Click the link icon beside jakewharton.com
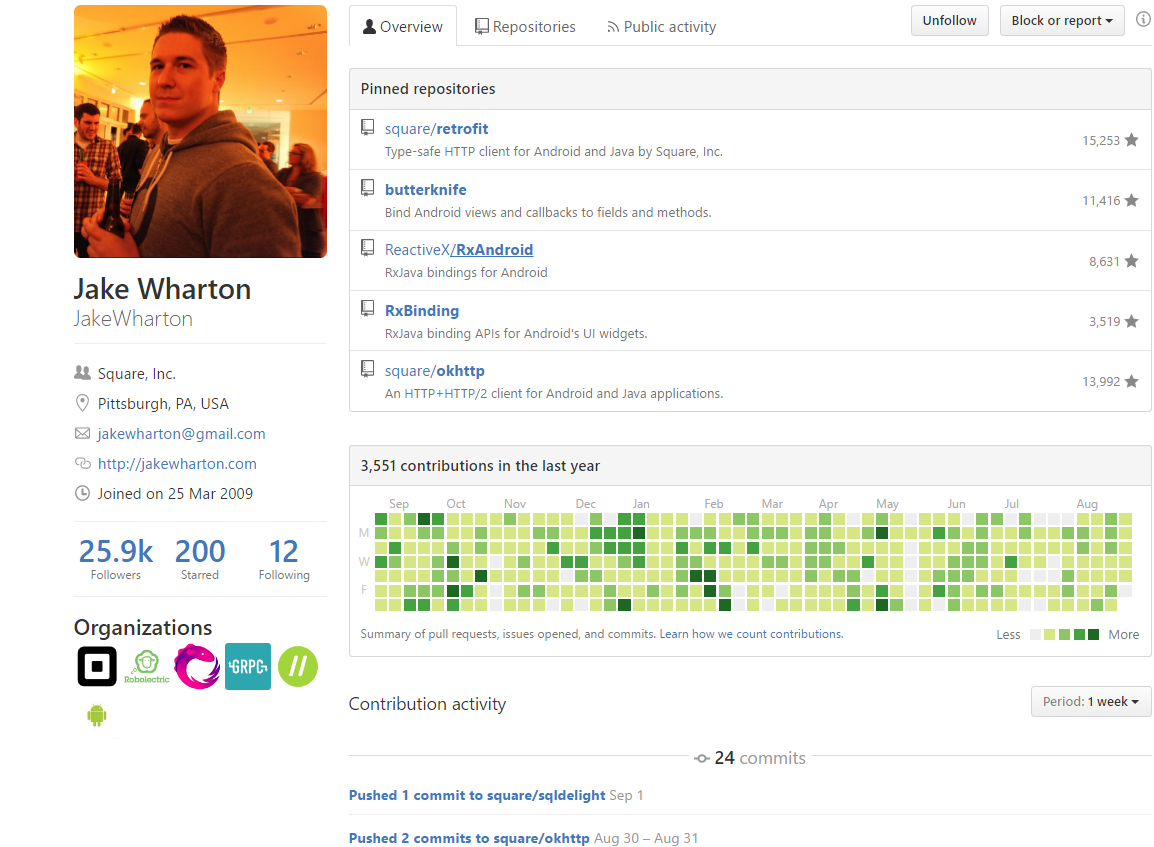Viewport: 1154px width, 847px height. pyautogui.click(x=82, y=463)
